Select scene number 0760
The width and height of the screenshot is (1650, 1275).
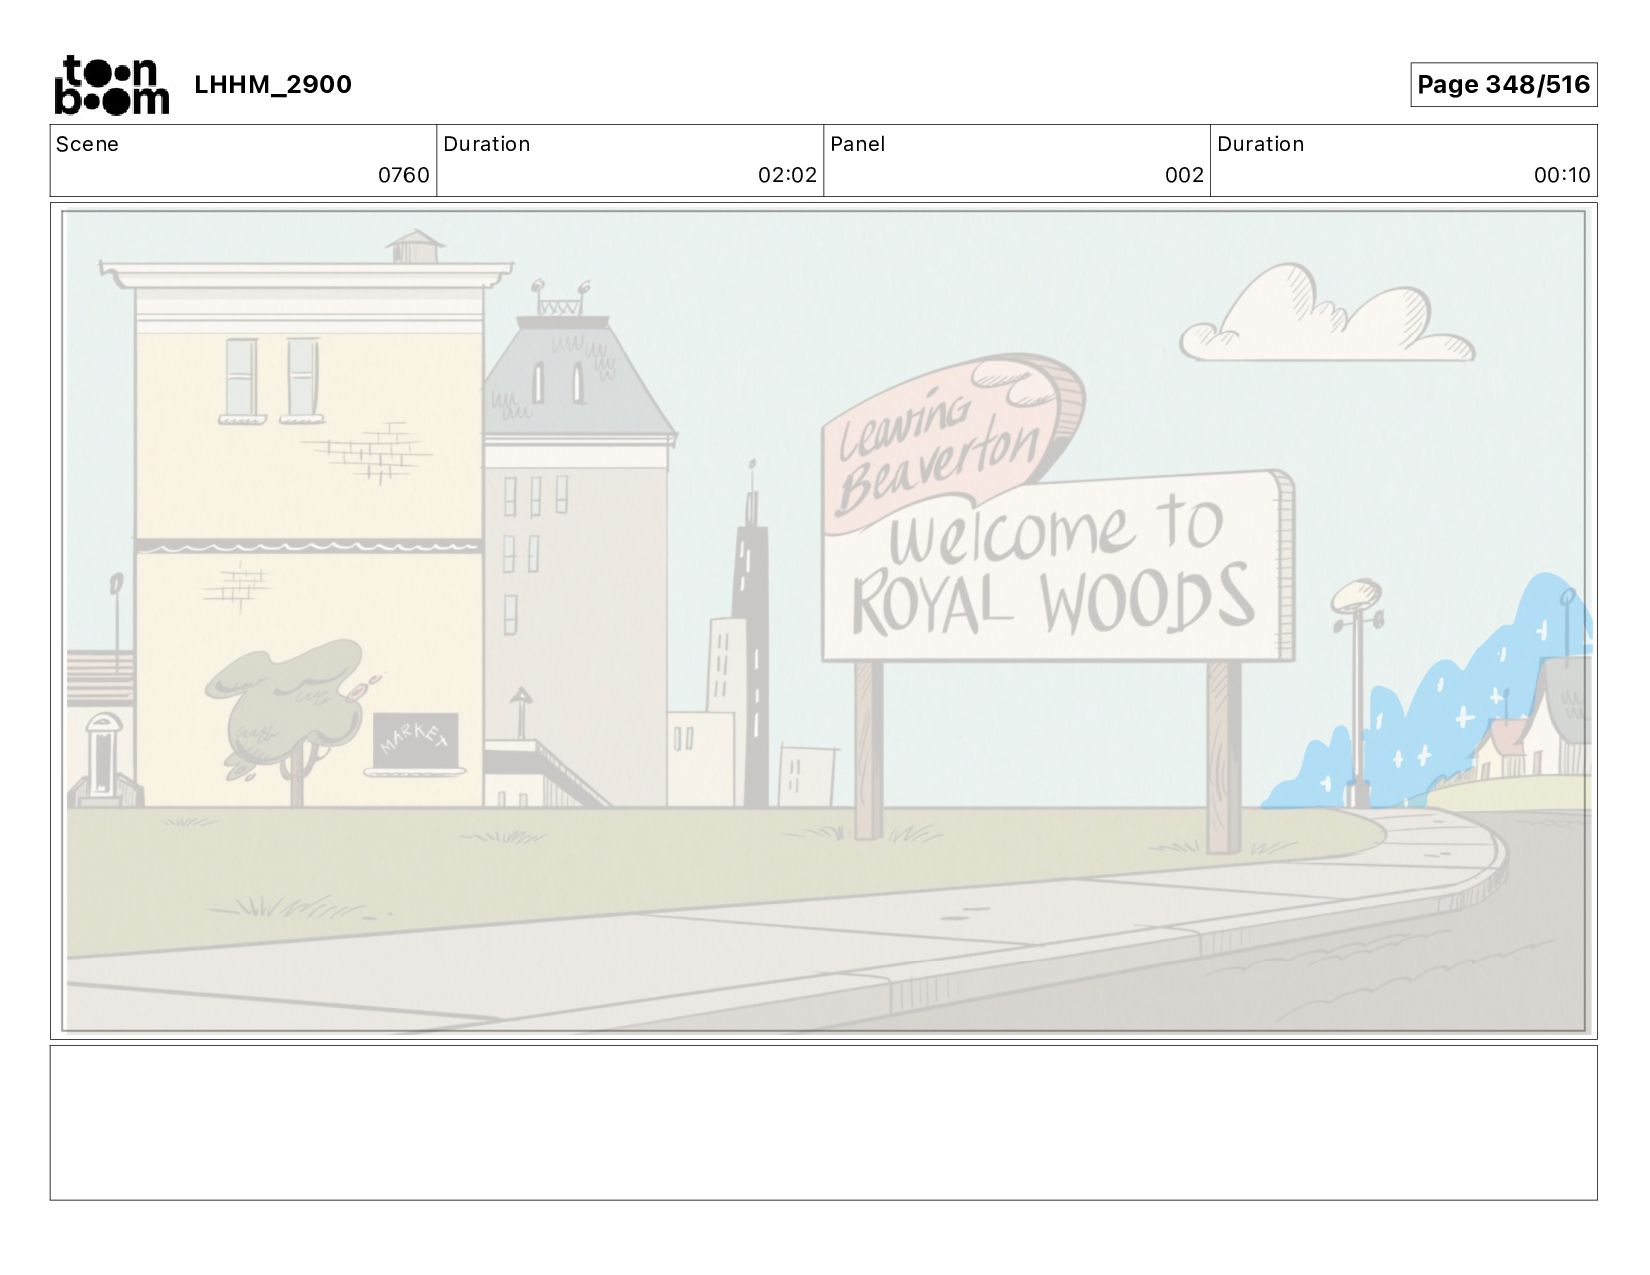(403, 176)
